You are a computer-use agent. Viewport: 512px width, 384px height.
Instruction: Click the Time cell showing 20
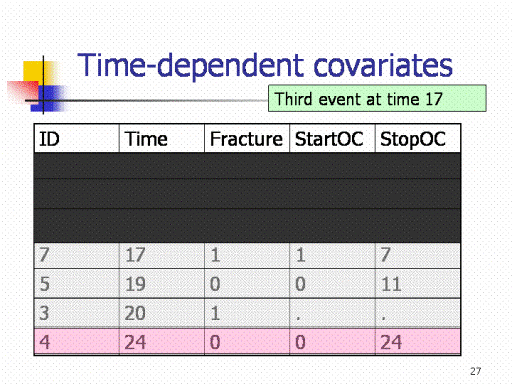pos(162,313)
